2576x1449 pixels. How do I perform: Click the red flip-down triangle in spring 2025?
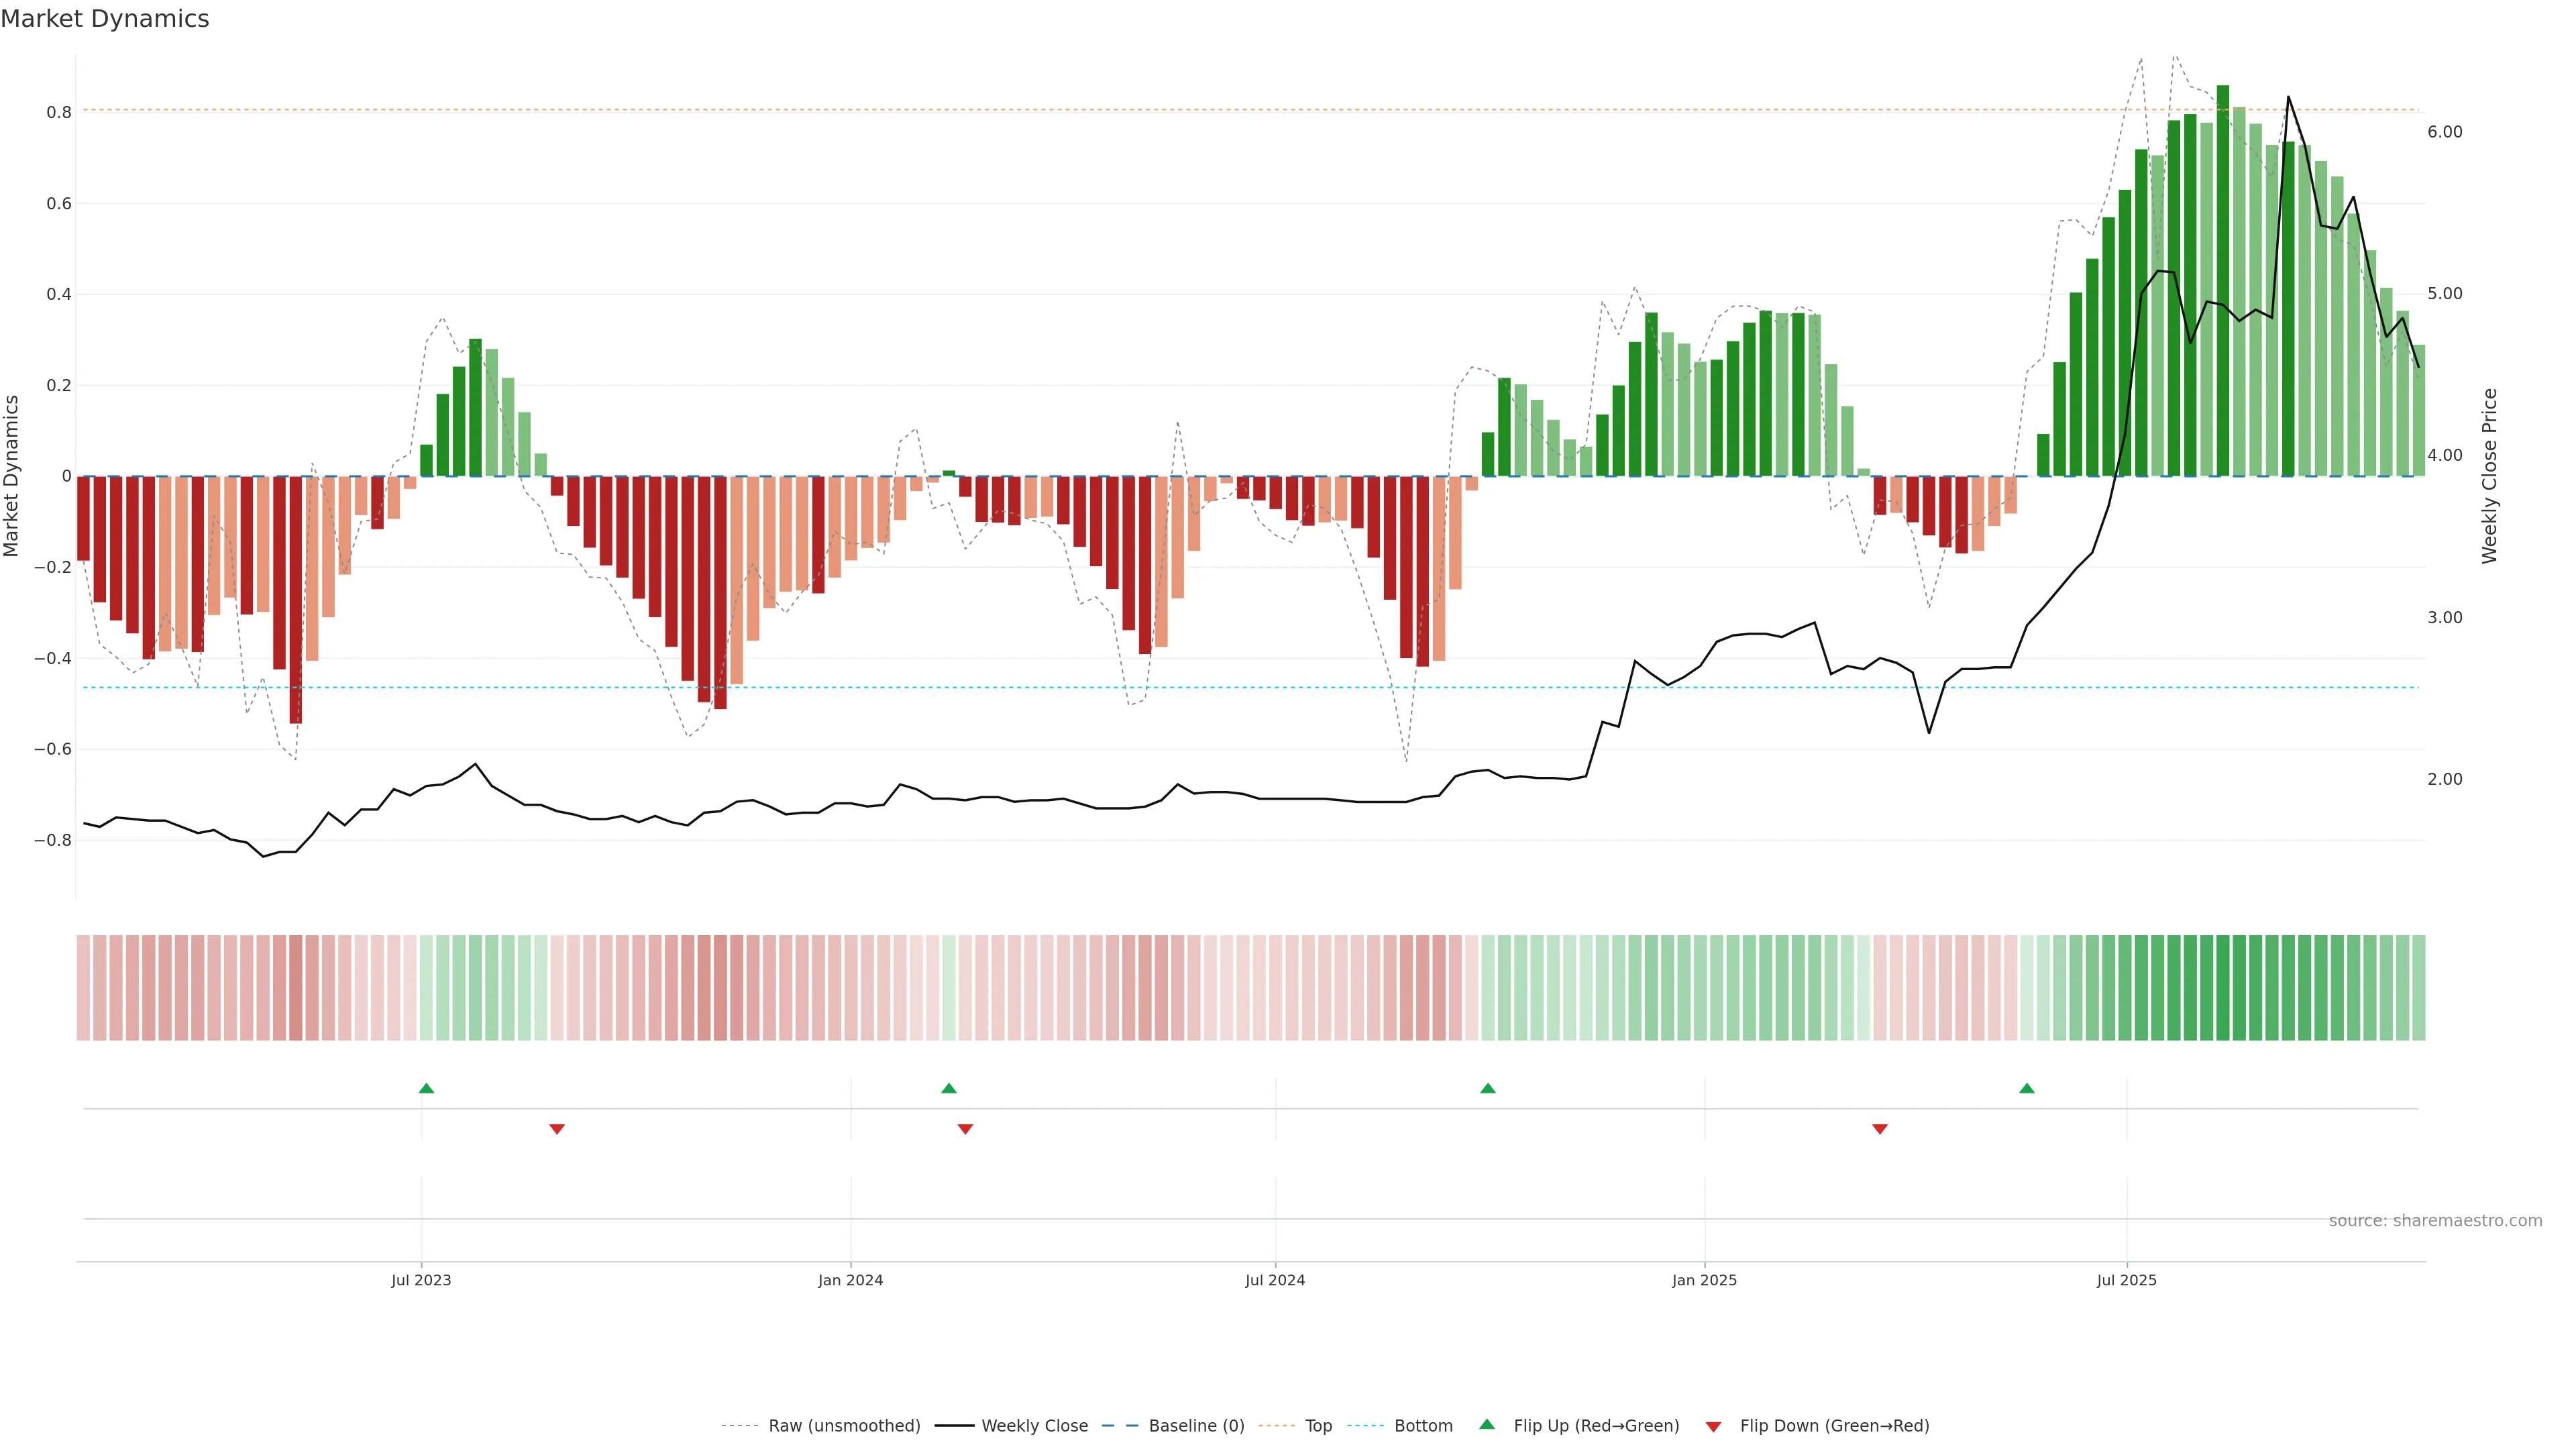tap(1880, 1129)
